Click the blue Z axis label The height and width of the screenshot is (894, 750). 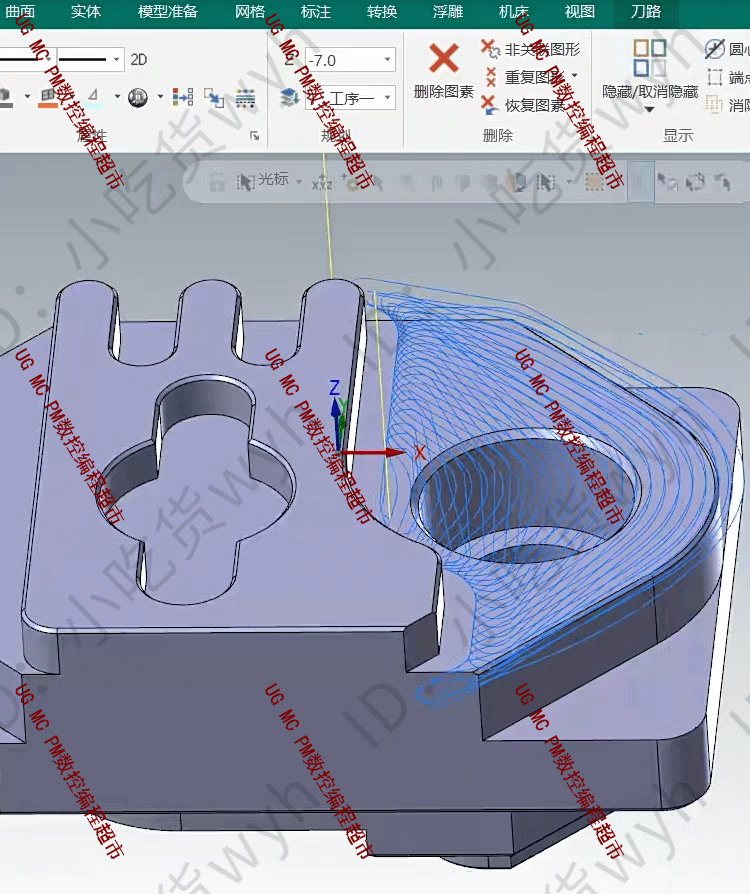pos(335,388)
